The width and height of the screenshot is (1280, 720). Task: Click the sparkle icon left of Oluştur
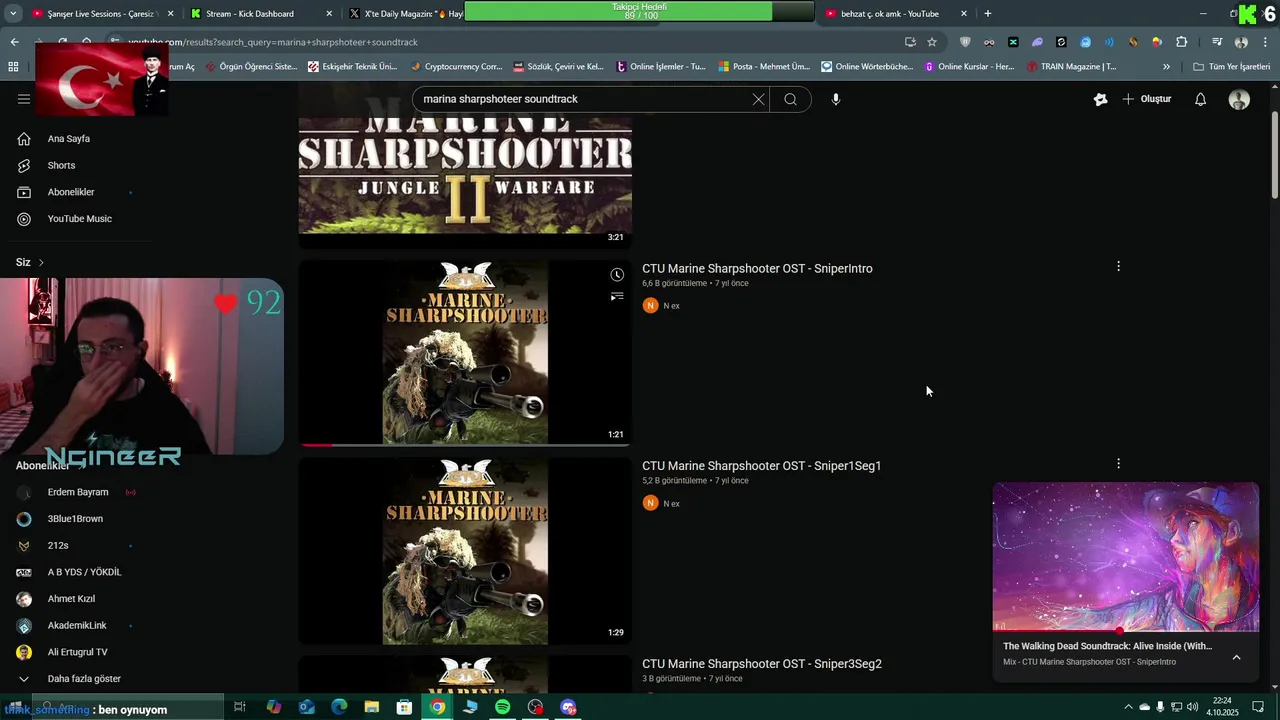pyautogui.click(x=1100, y=99)
